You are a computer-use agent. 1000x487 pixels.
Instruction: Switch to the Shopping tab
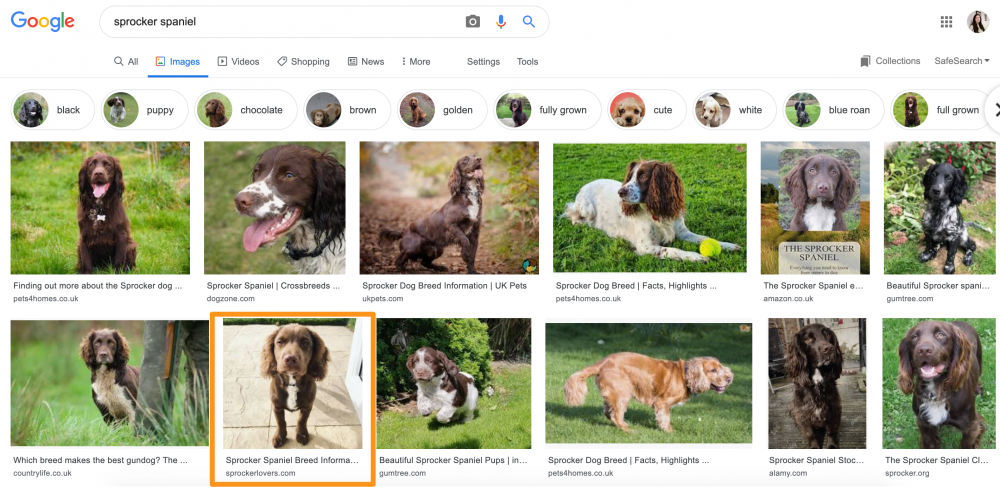(303, 61)
